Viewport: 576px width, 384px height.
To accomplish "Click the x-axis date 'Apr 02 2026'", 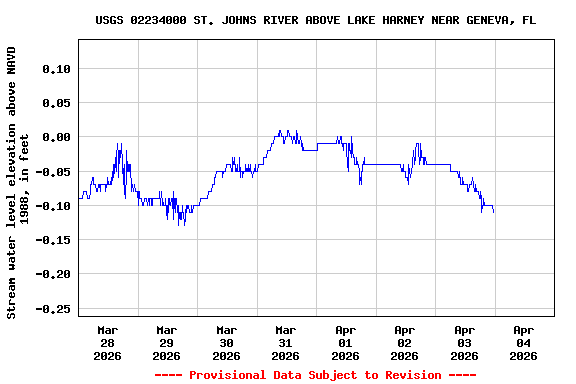I will 404,343.
